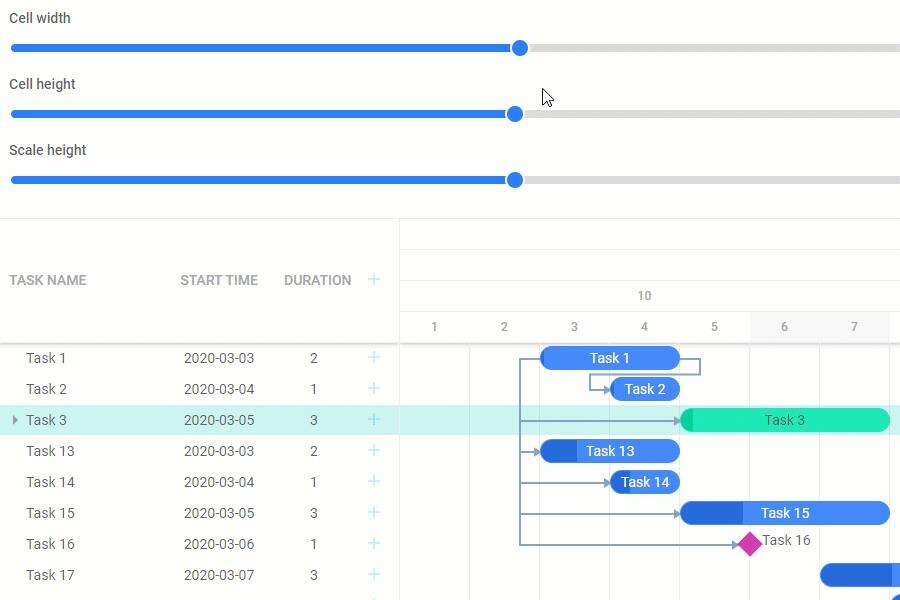Select the Task 2 row name

[x=46, y=389]
